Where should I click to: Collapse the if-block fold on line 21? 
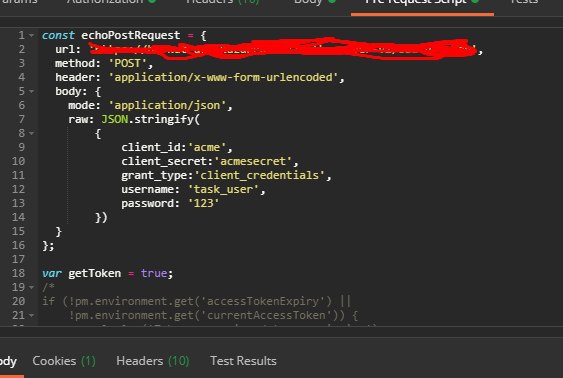pyautogui.click(x=32, y=316)
